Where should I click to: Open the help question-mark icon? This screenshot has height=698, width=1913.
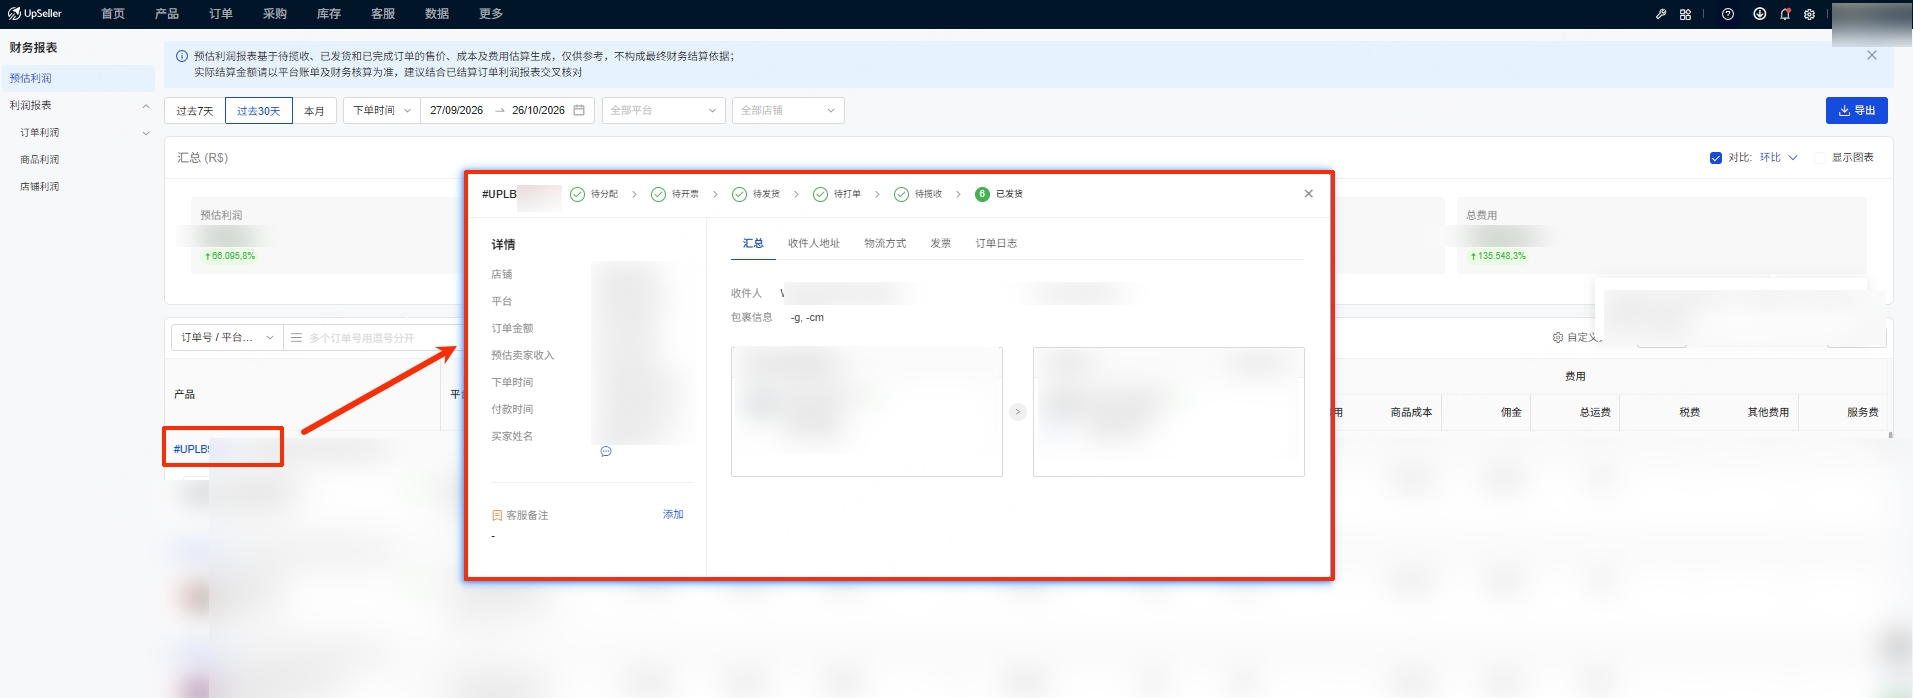click(1728, 14)
